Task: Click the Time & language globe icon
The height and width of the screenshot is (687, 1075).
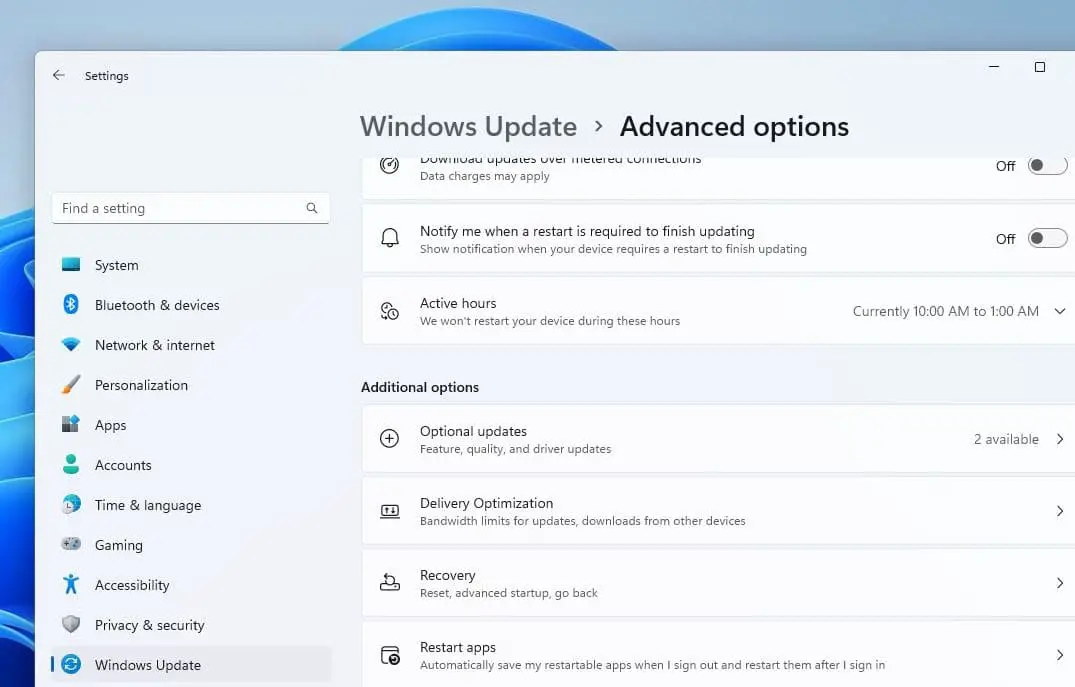Action: (71, 505)
